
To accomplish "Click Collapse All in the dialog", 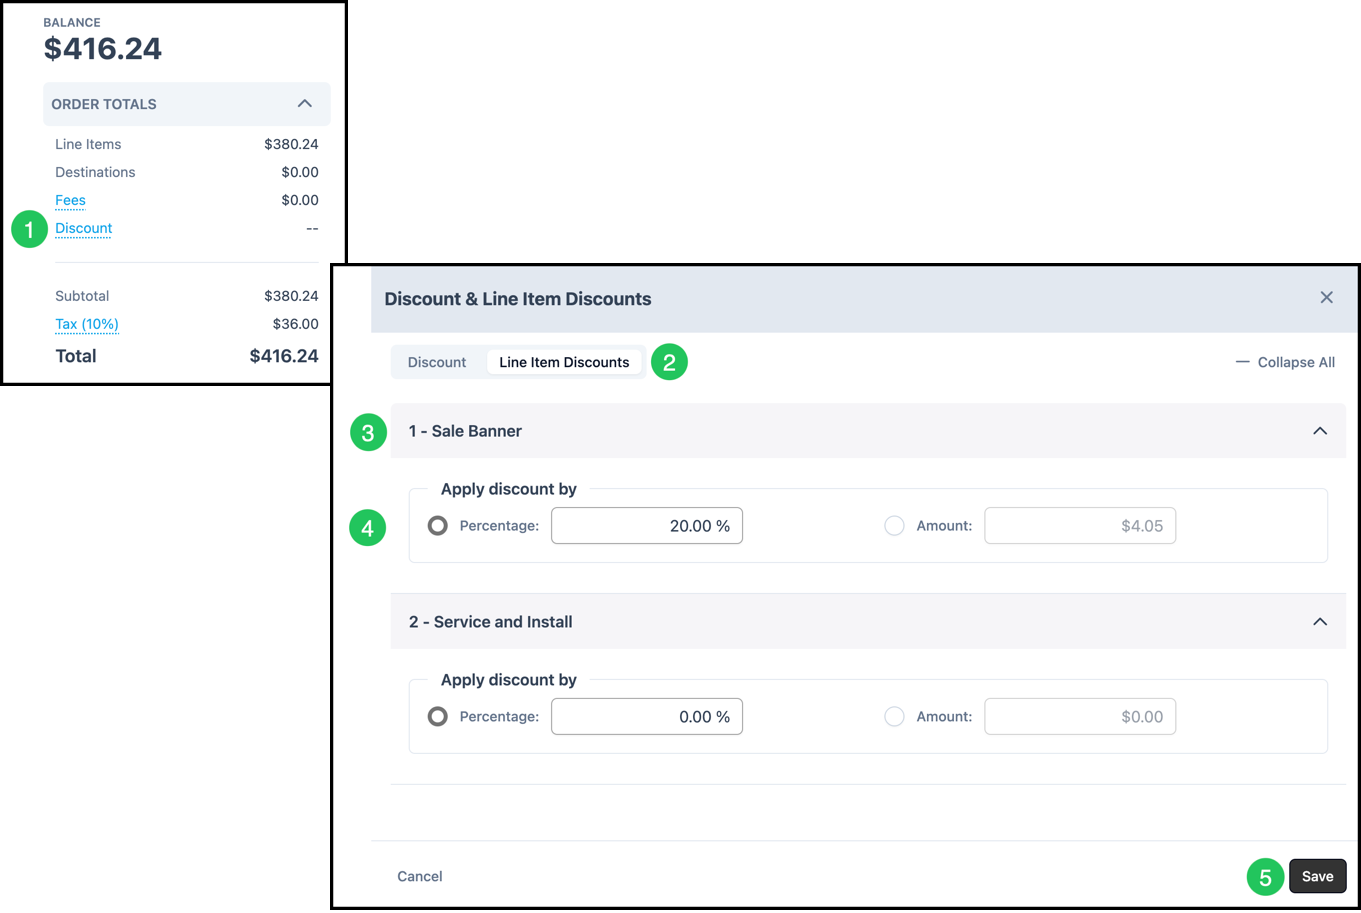I will click(1285, 362).
